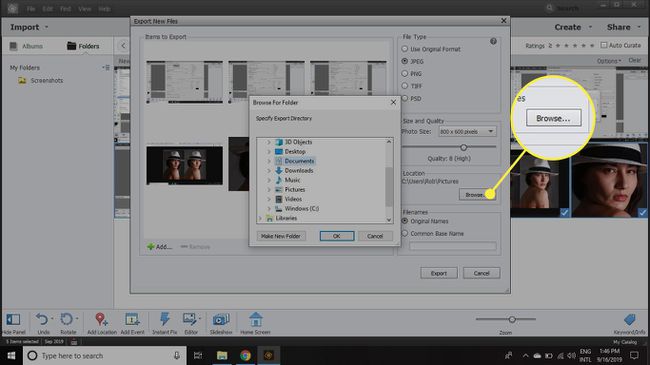The image size is (650, 365).
Task: Click the back arrow in Organizer
Action: [123, 46]
